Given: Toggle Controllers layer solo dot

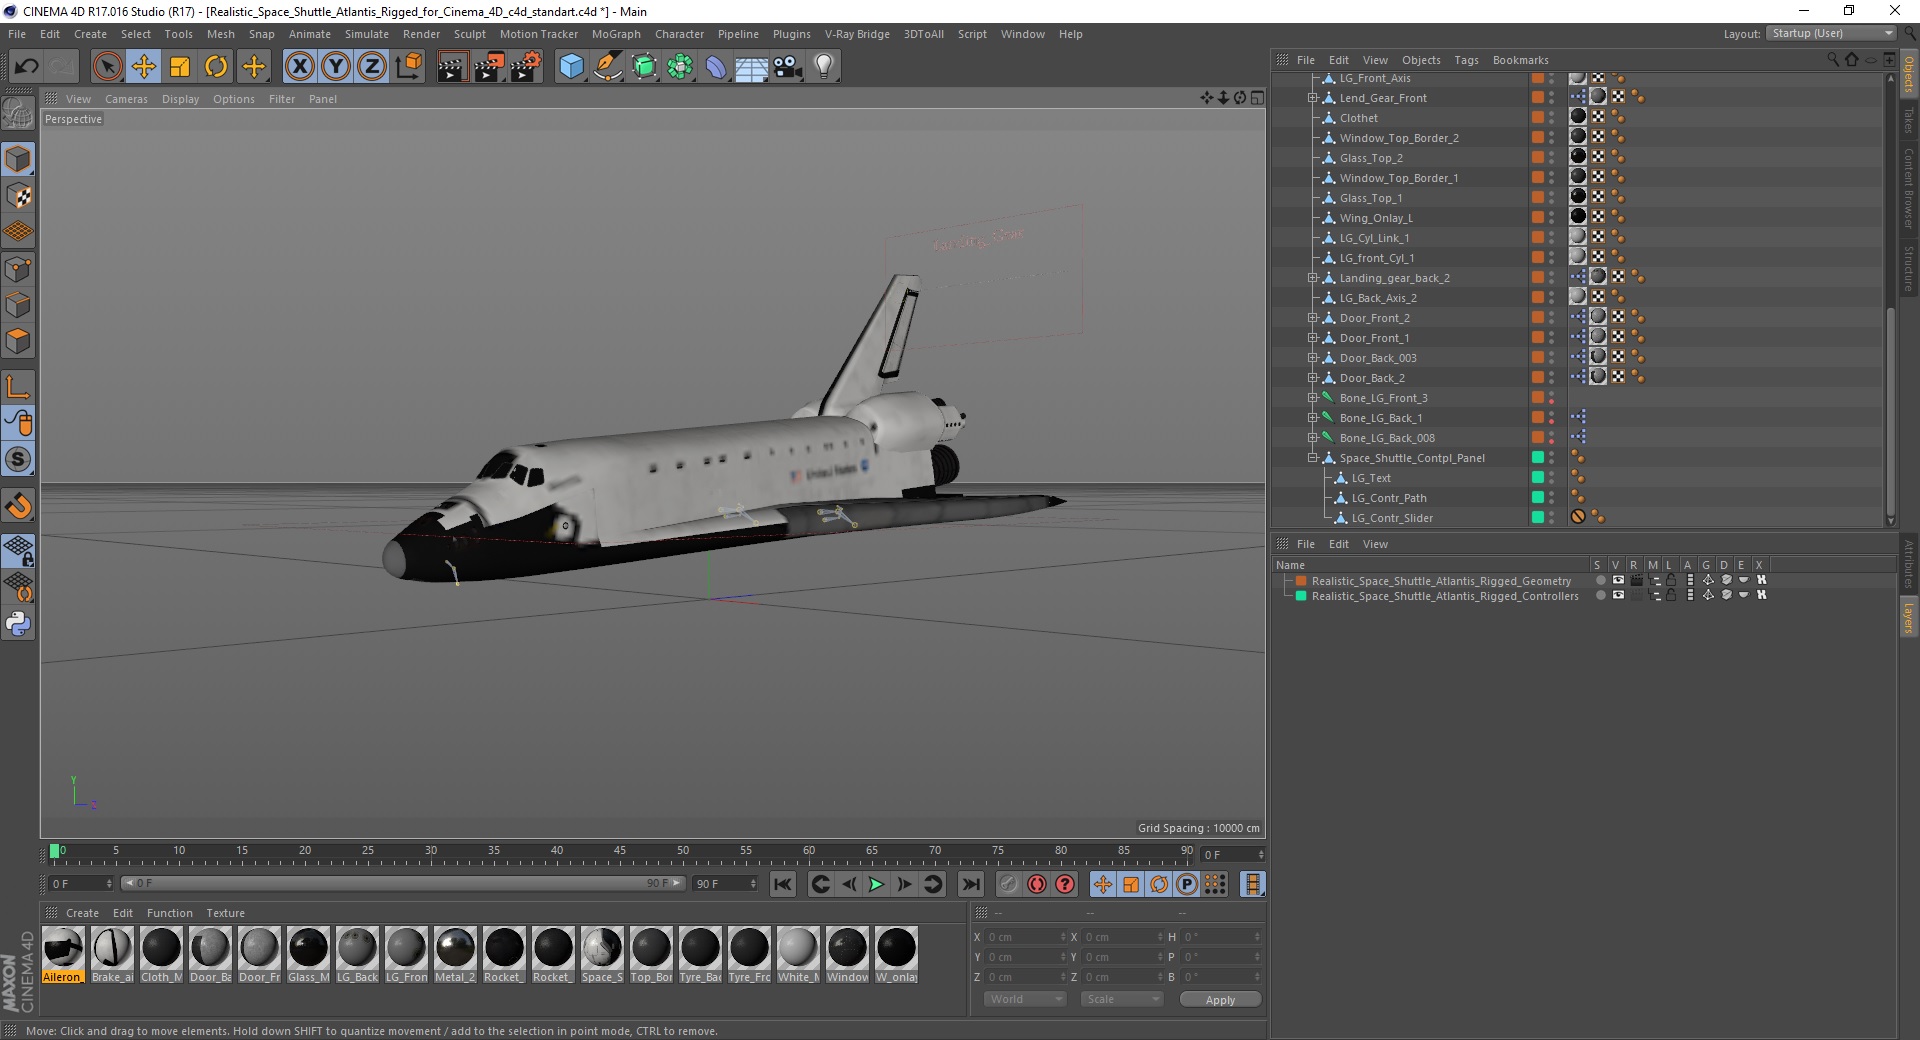Looking at the screenshot, I should click(x=1600, y=596).
